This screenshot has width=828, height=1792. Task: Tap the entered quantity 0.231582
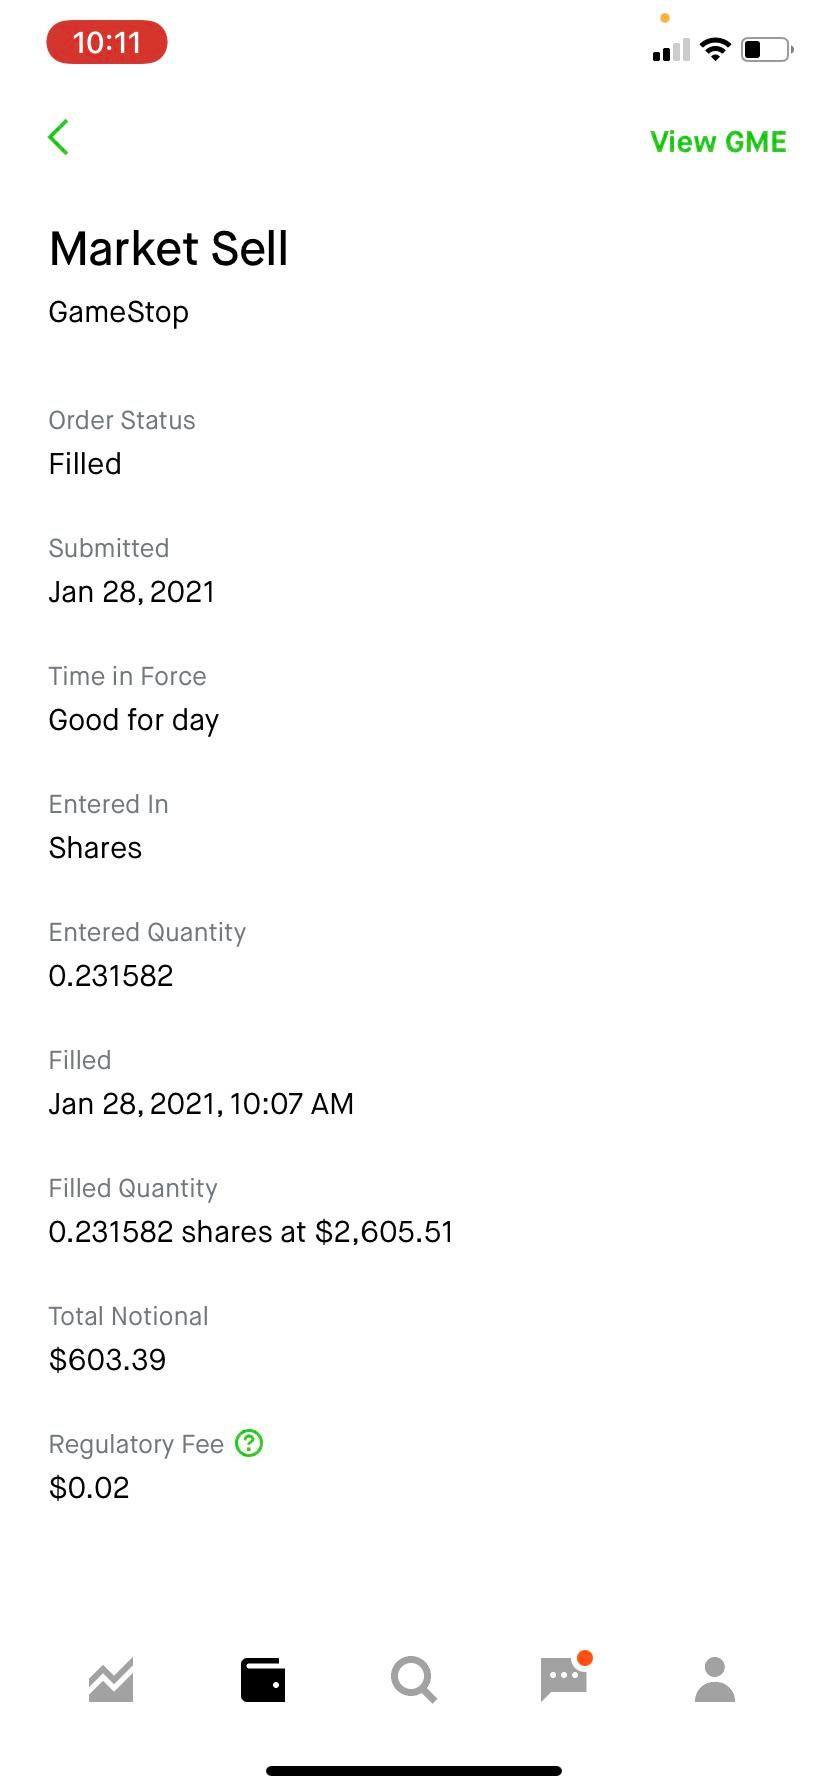pos(111,976)
